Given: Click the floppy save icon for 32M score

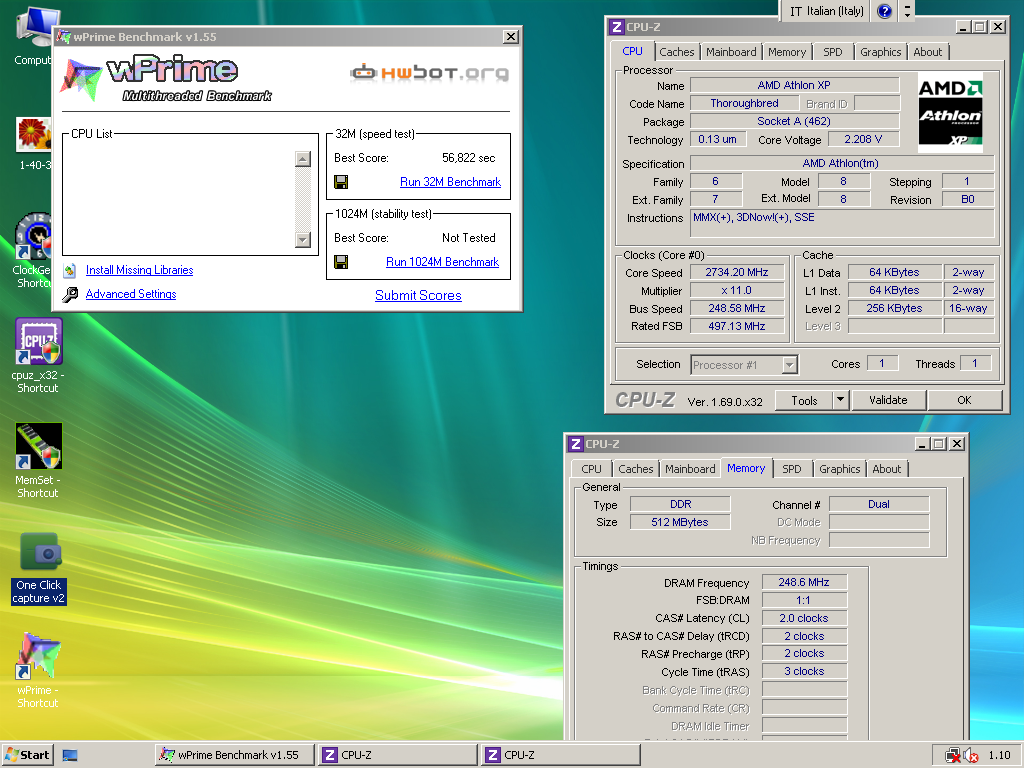Looking at the screenshot, I should click(x=341, y=182).
